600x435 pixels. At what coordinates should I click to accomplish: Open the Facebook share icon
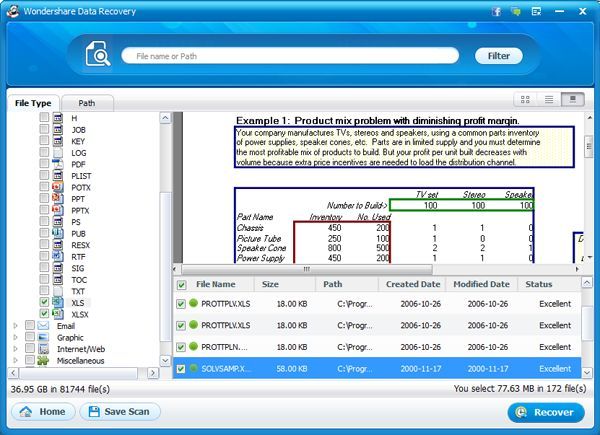496,11
